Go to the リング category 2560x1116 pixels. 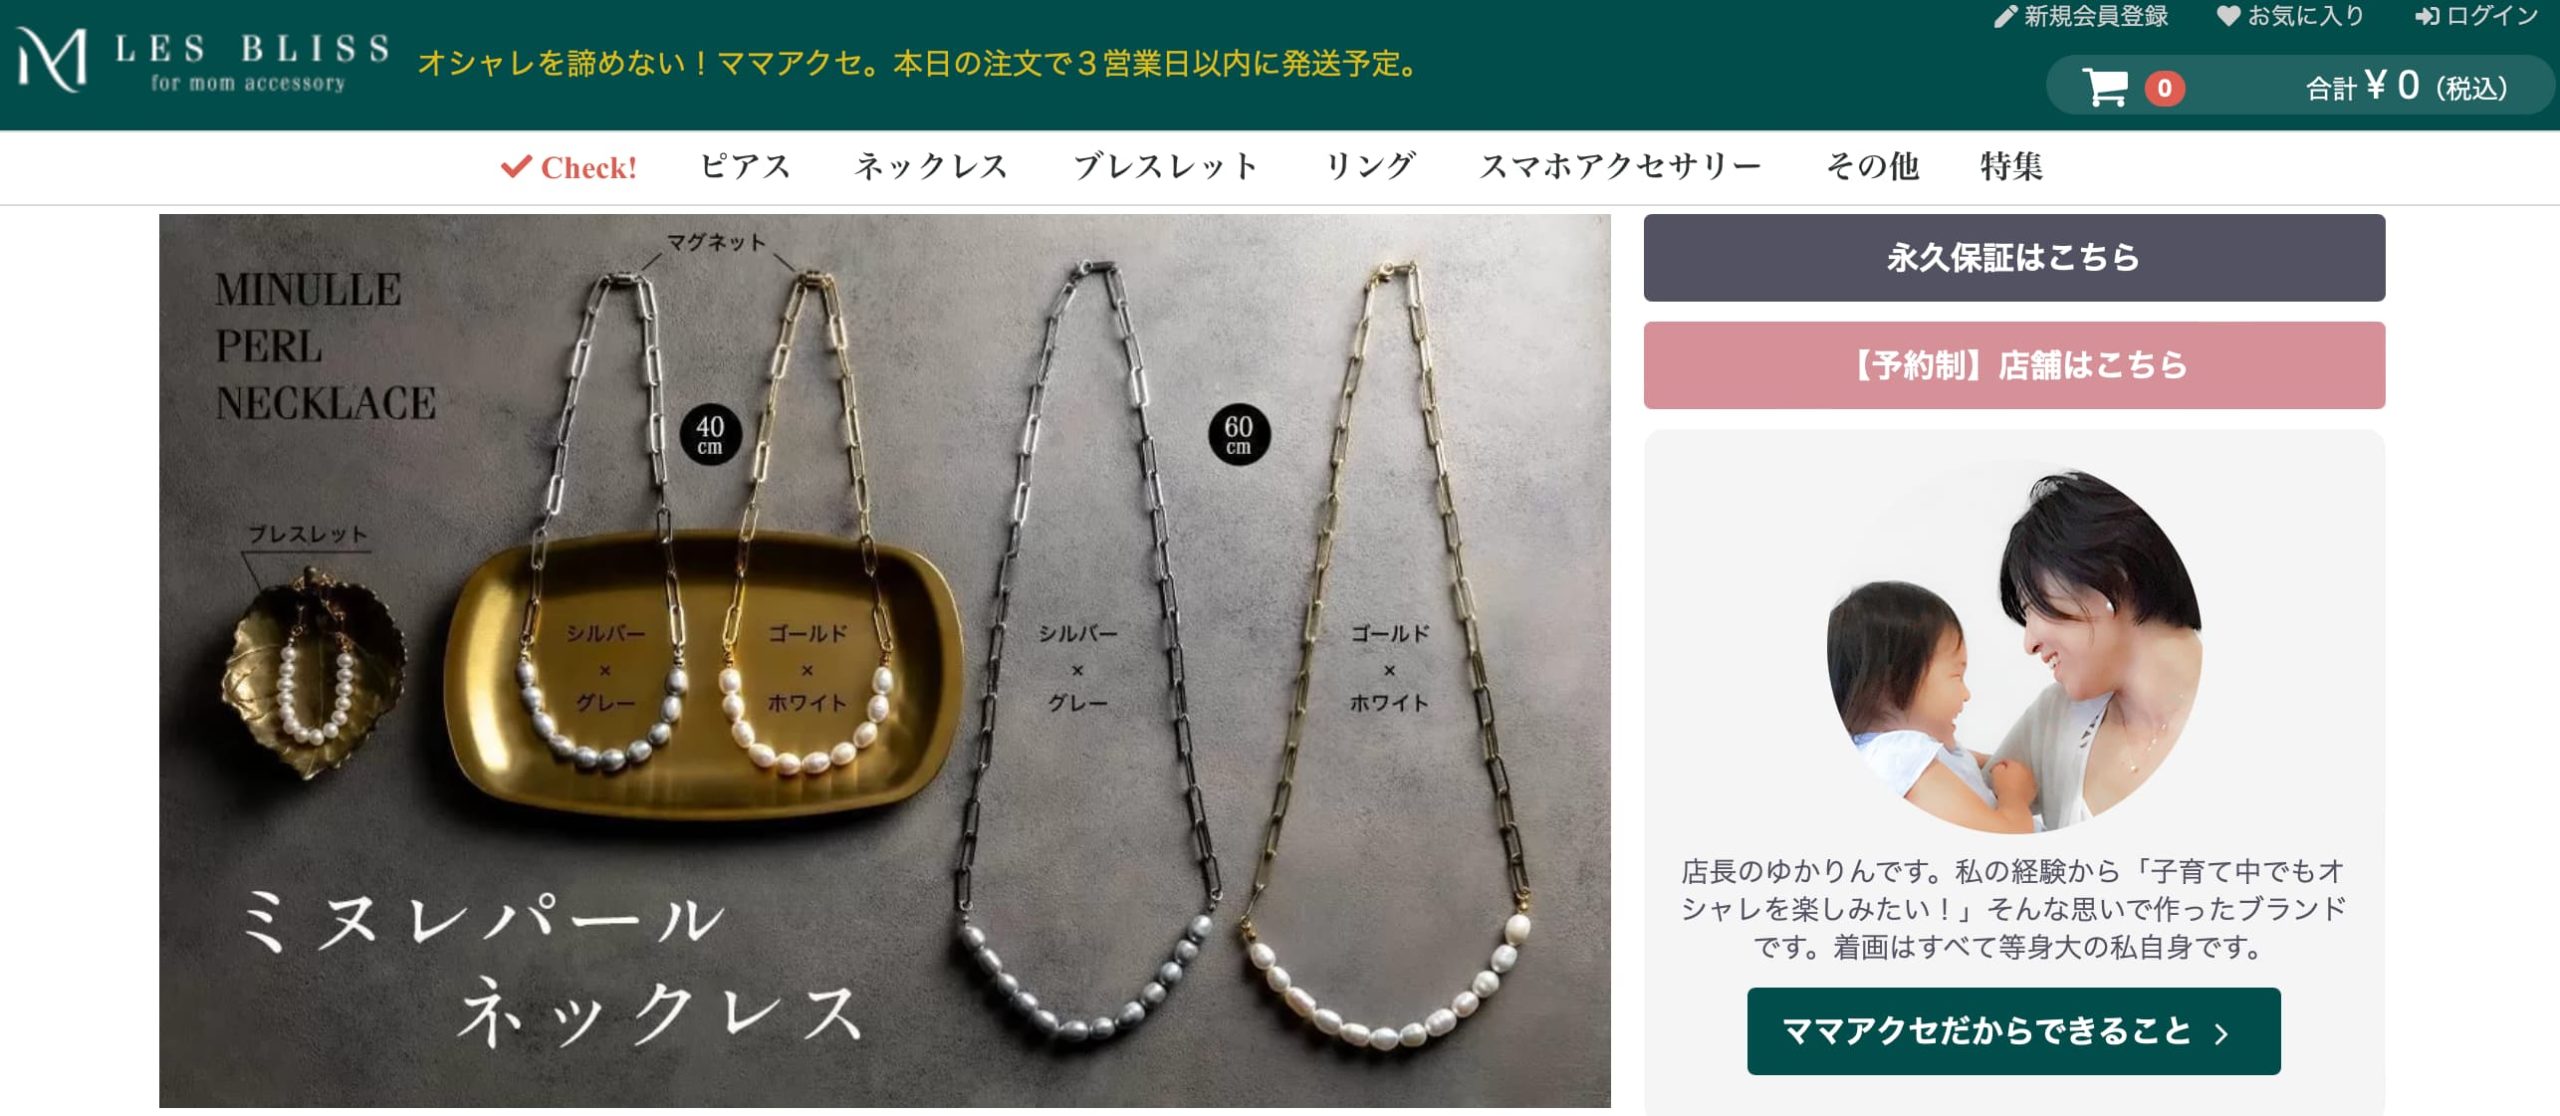(1370, 166)
